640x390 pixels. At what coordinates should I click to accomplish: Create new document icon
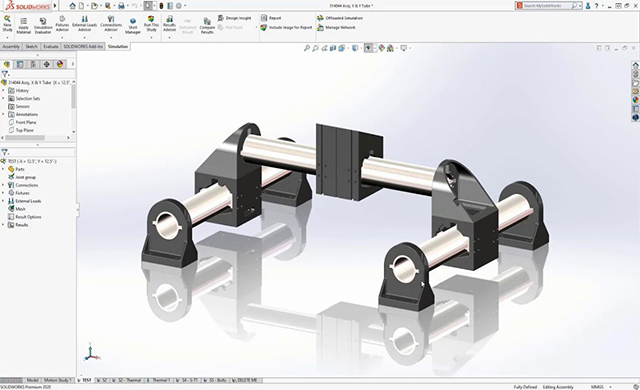(82, 6)
